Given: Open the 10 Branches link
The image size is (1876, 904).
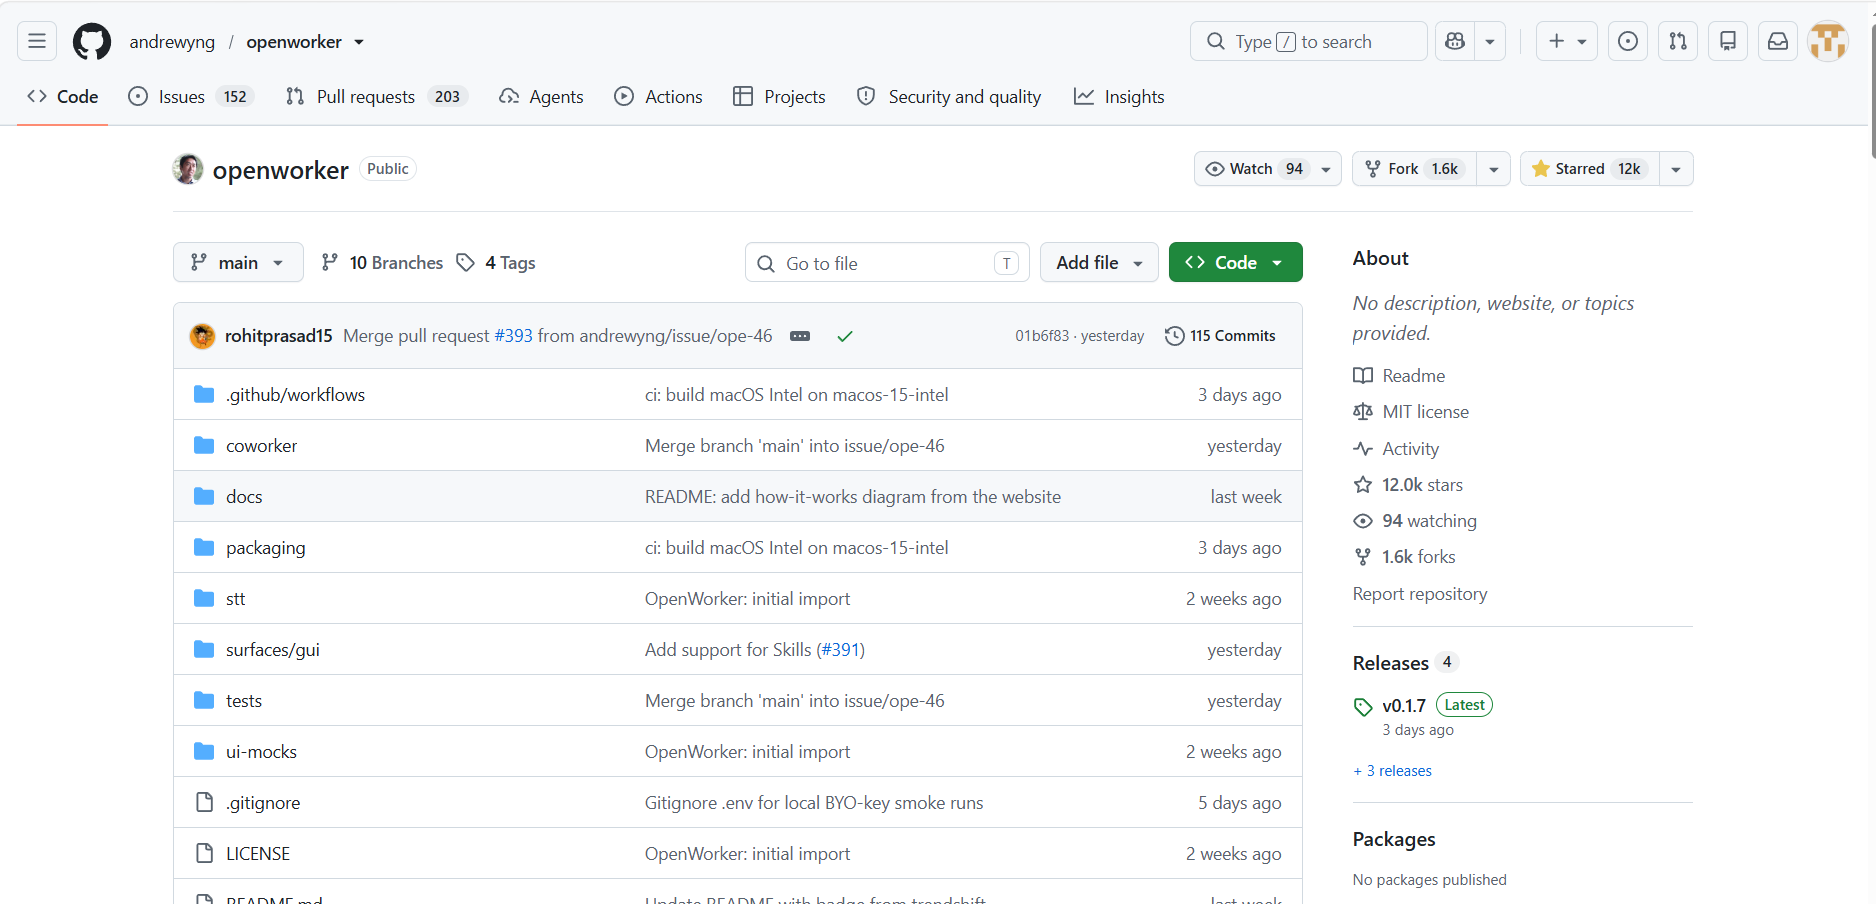Looking at the screenshot, I should (x=382, y=262).
